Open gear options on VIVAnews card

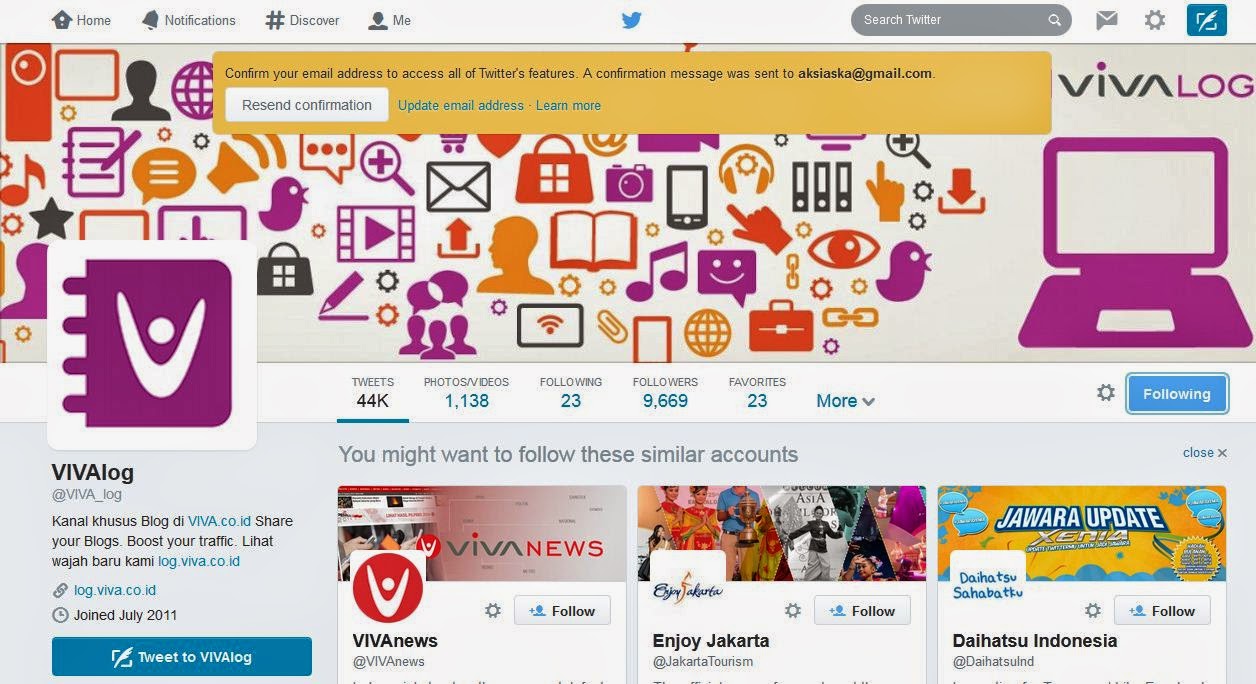[493, 610]
